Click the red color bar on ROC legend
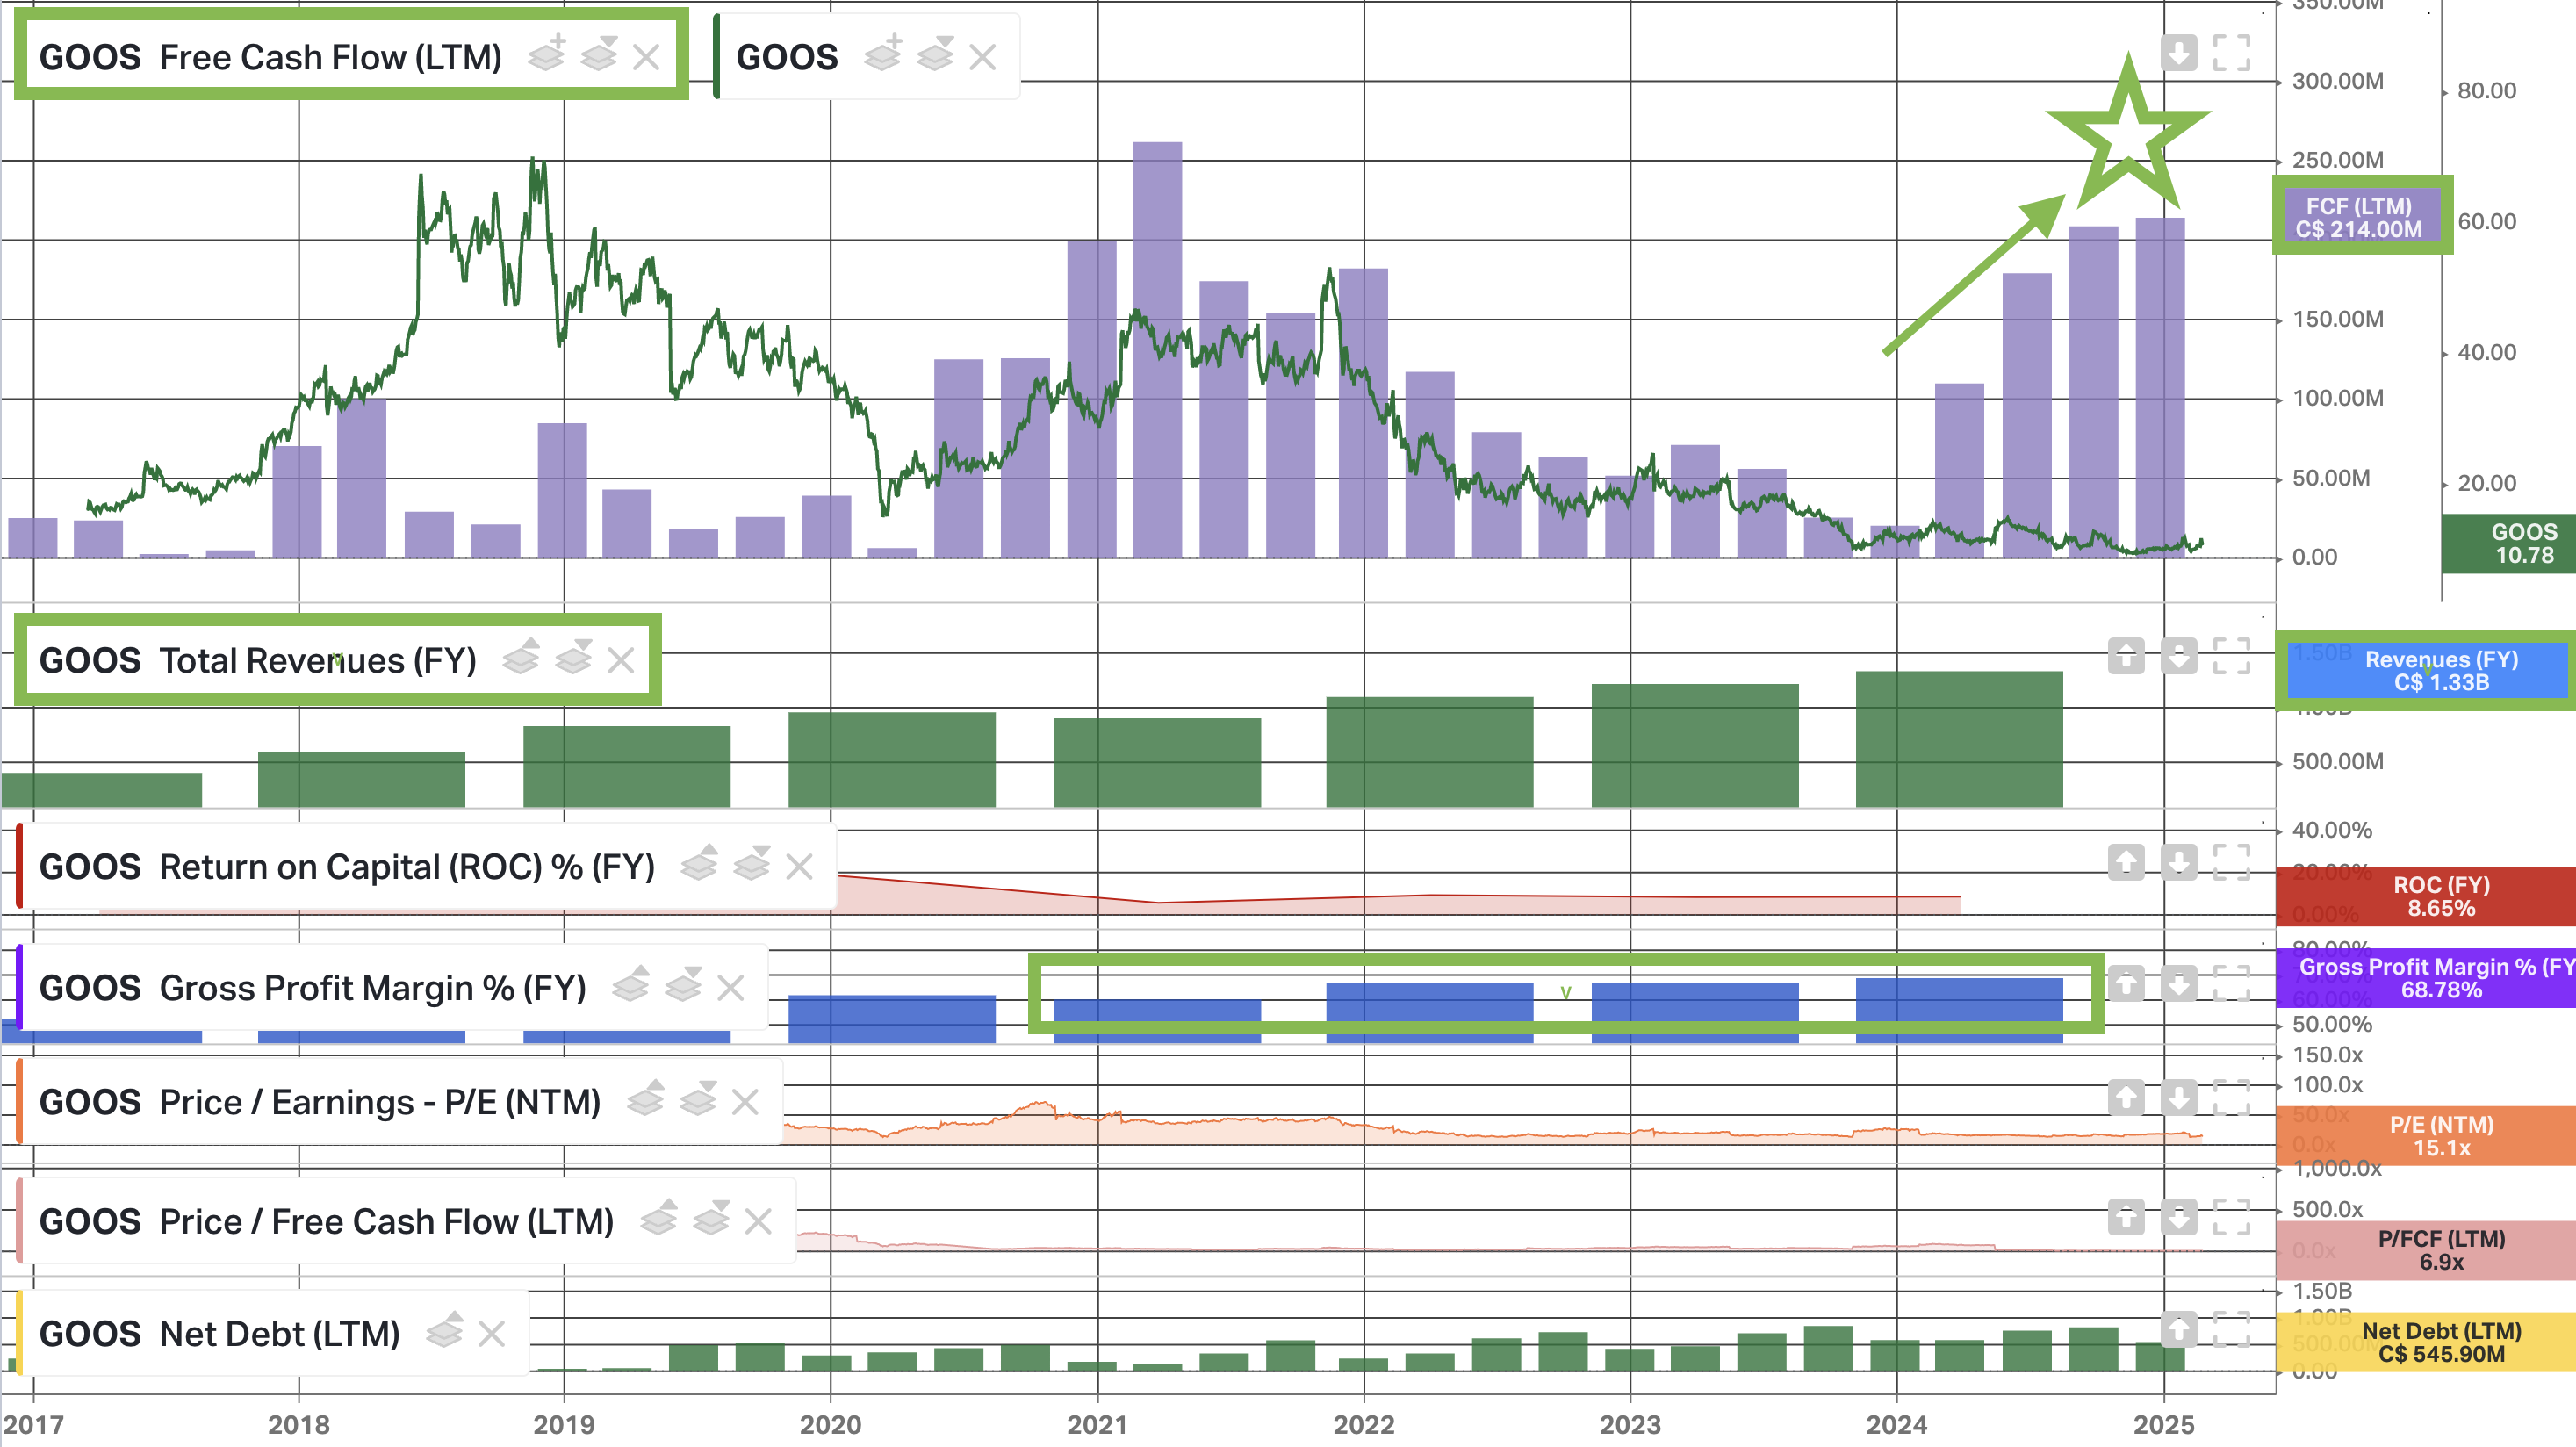The width and height of the screenshot is (2576, 1447). [x=19, y=866]
